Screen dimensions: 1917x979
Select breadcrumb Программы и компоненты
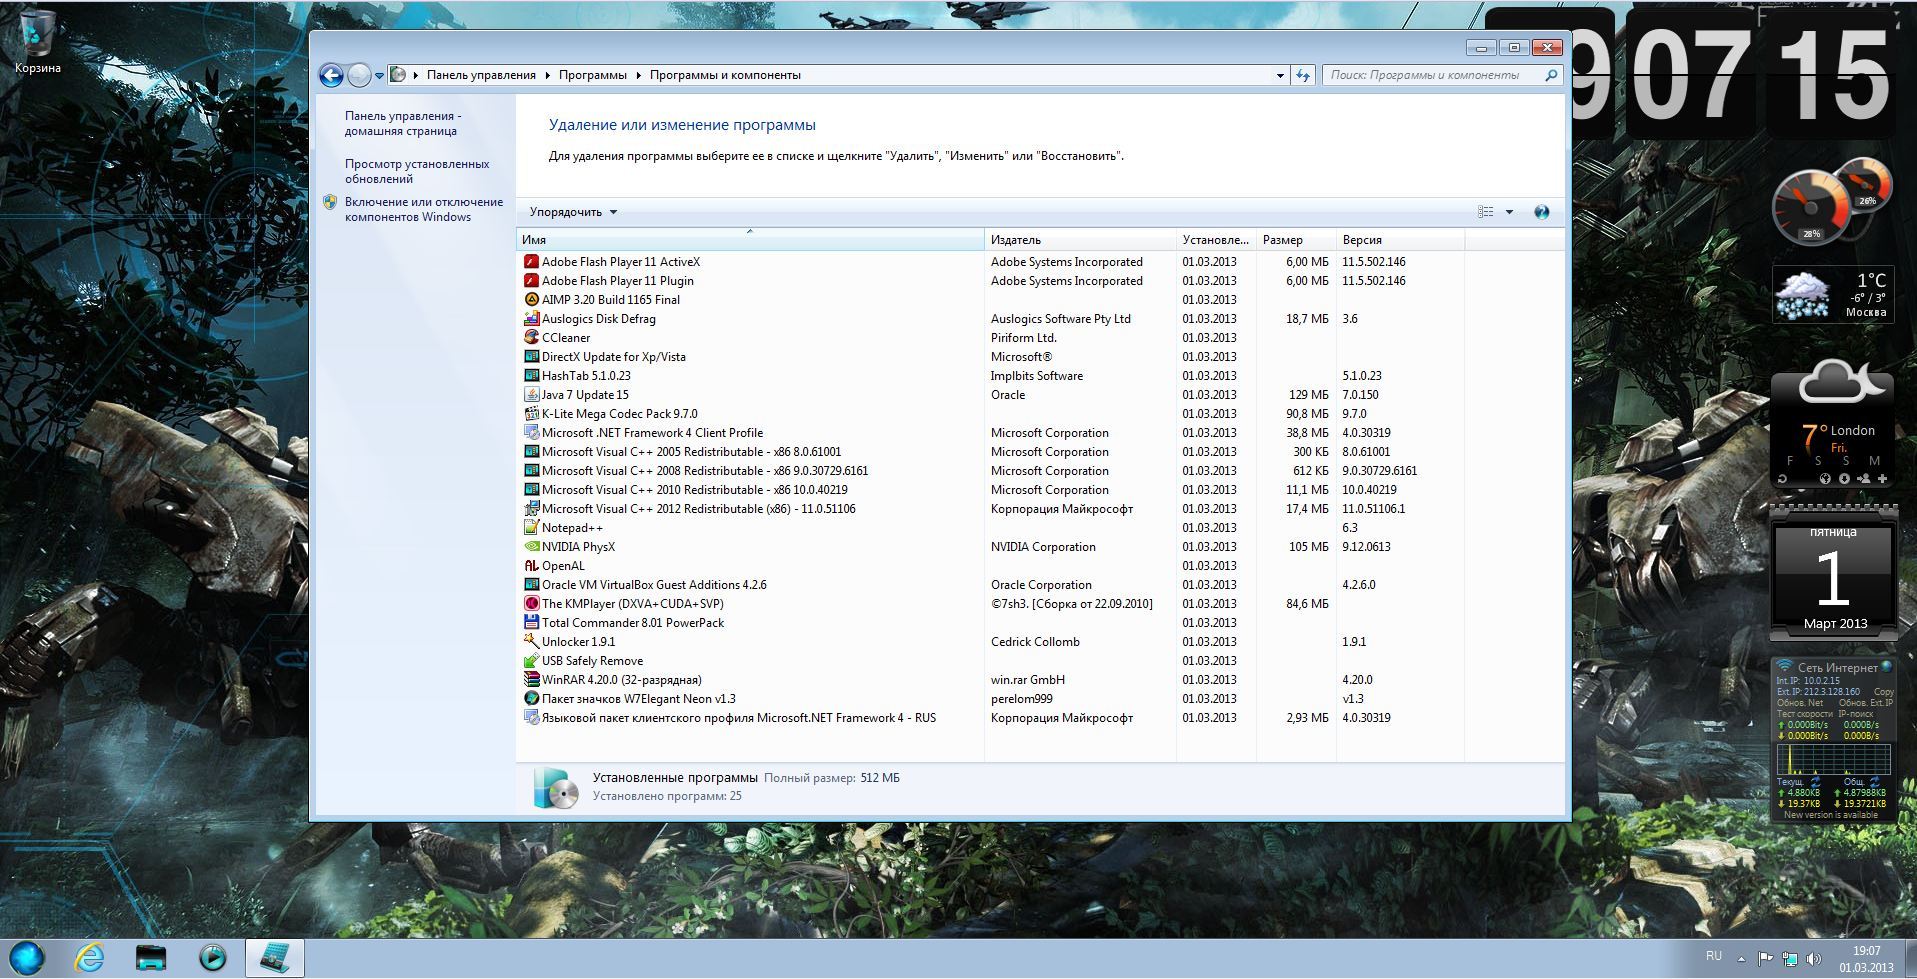[x=725, y=75]
